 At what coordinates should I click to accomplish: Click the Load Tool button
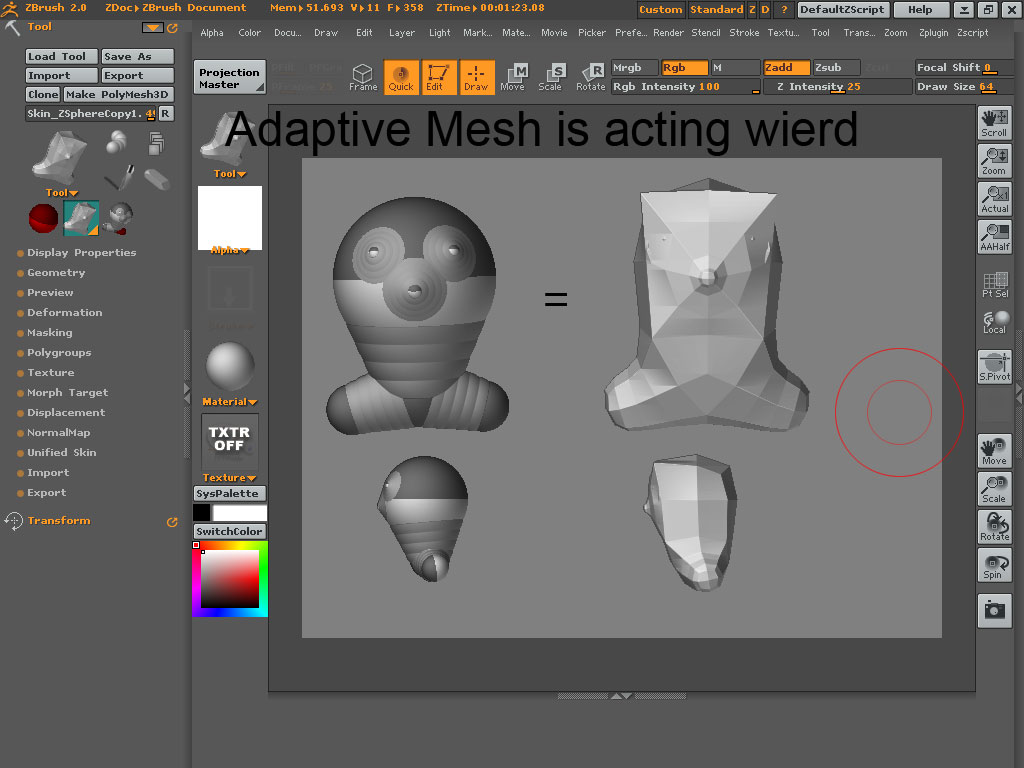point(61,57)
